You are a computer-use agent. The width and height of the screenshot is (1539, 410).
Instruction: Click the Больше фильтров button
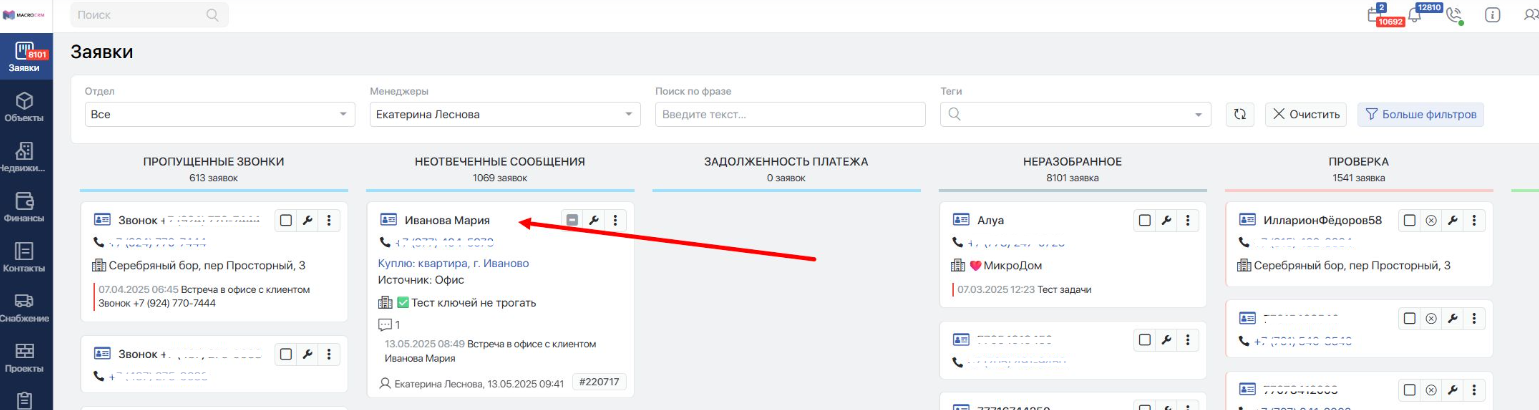(1420, 114)
